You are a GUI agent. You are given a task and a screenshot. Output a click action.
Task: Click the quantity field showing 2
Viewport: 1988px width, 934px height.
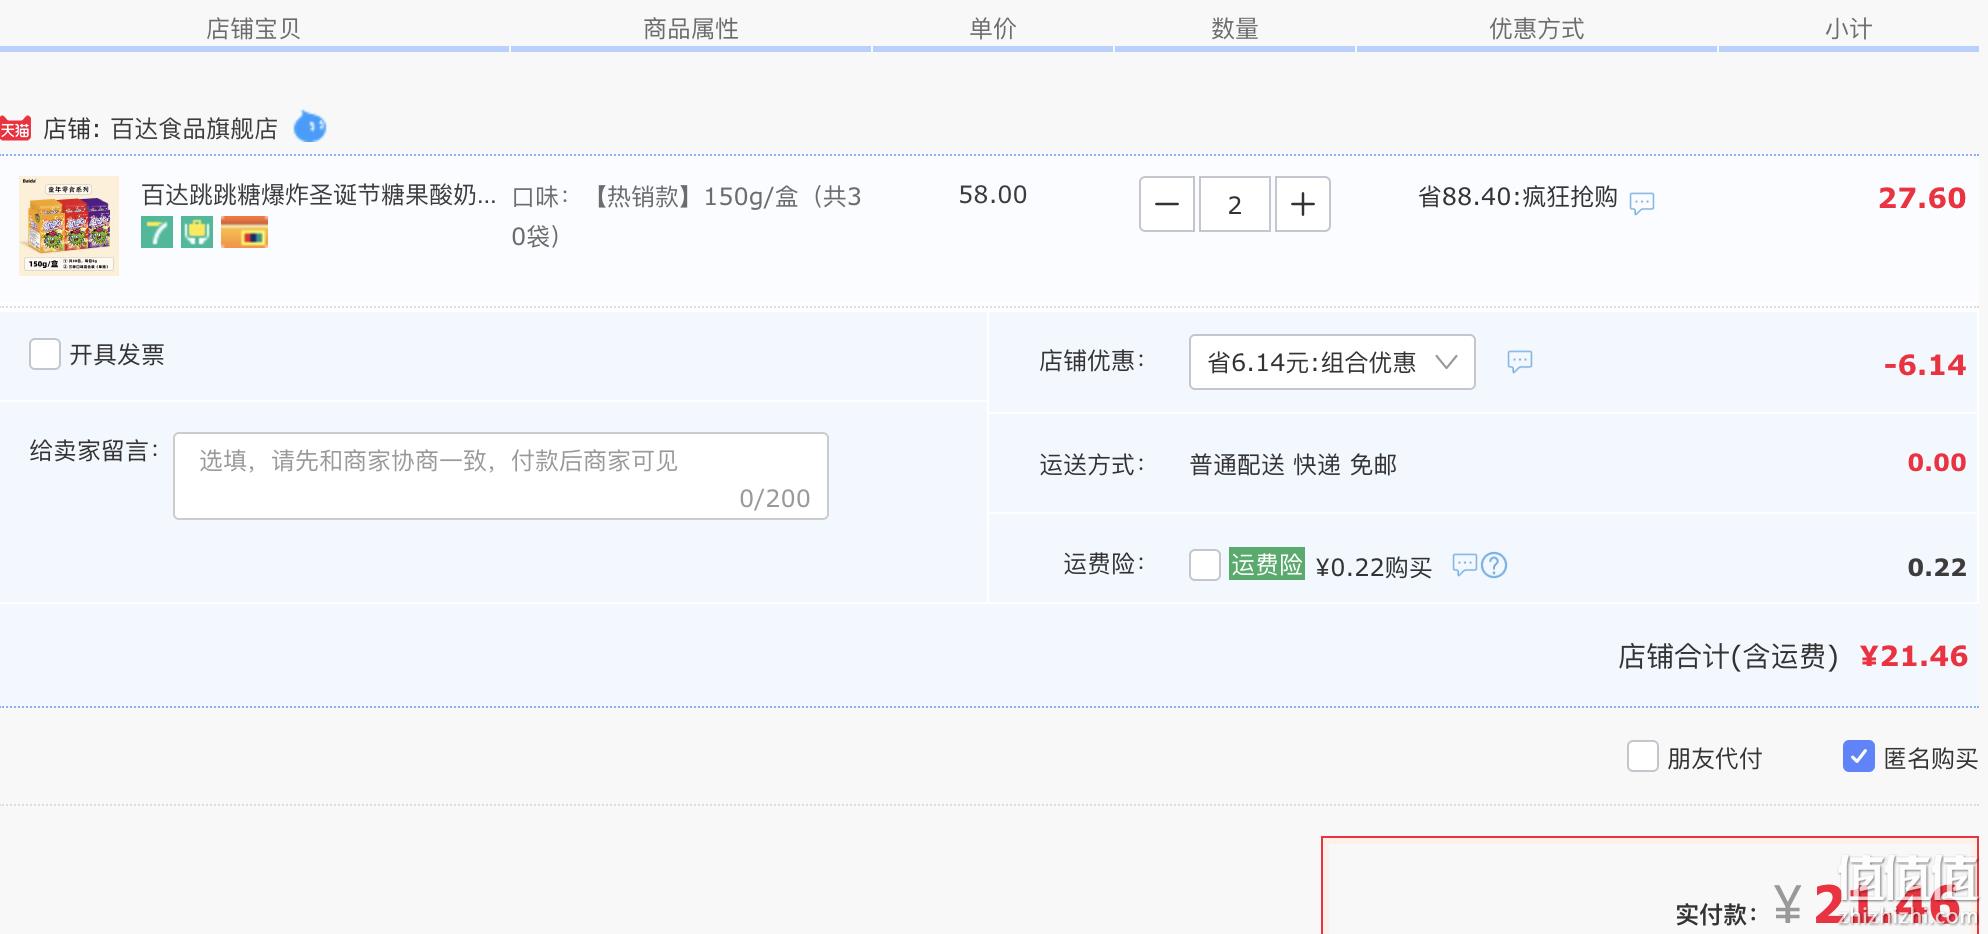pos(1235,204)
